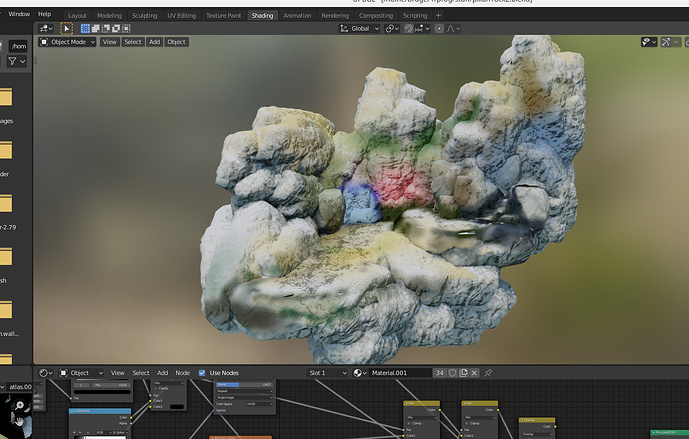
Task: Open the Global transform orientation dropdown
Action: [359, 29]
